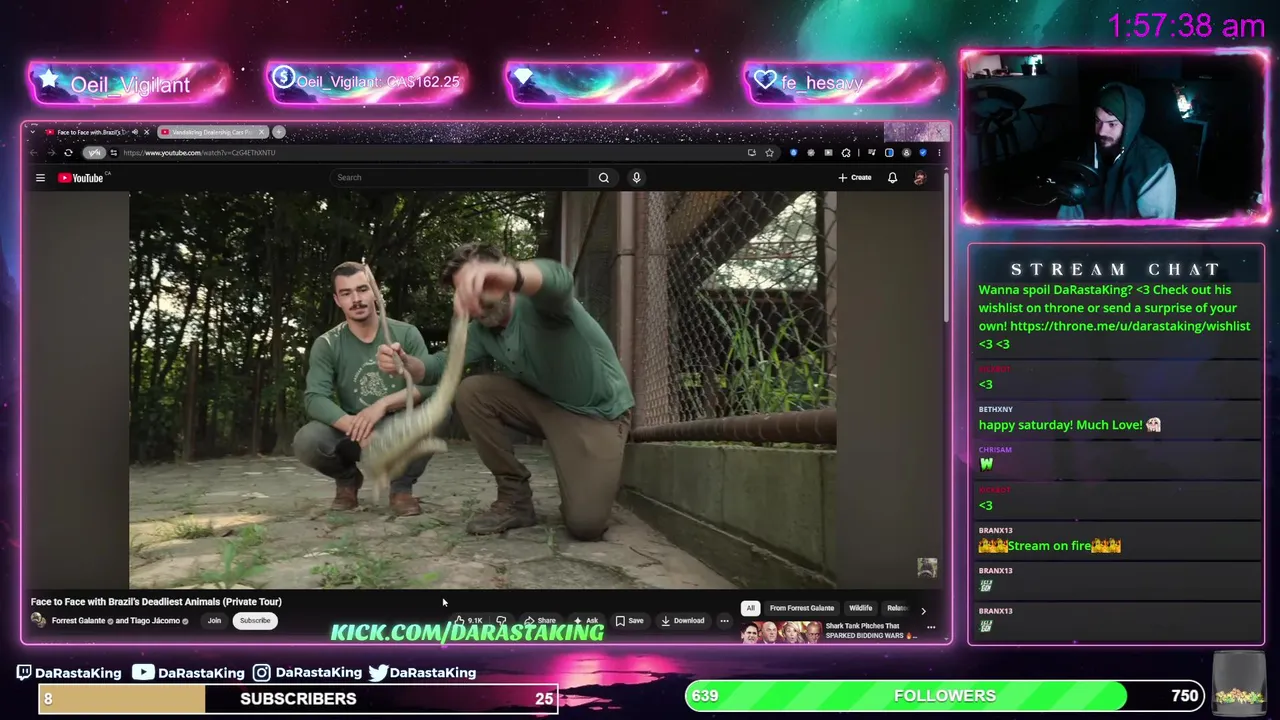
Task: Select the All filter chip
Action: (x=750, y=608)
